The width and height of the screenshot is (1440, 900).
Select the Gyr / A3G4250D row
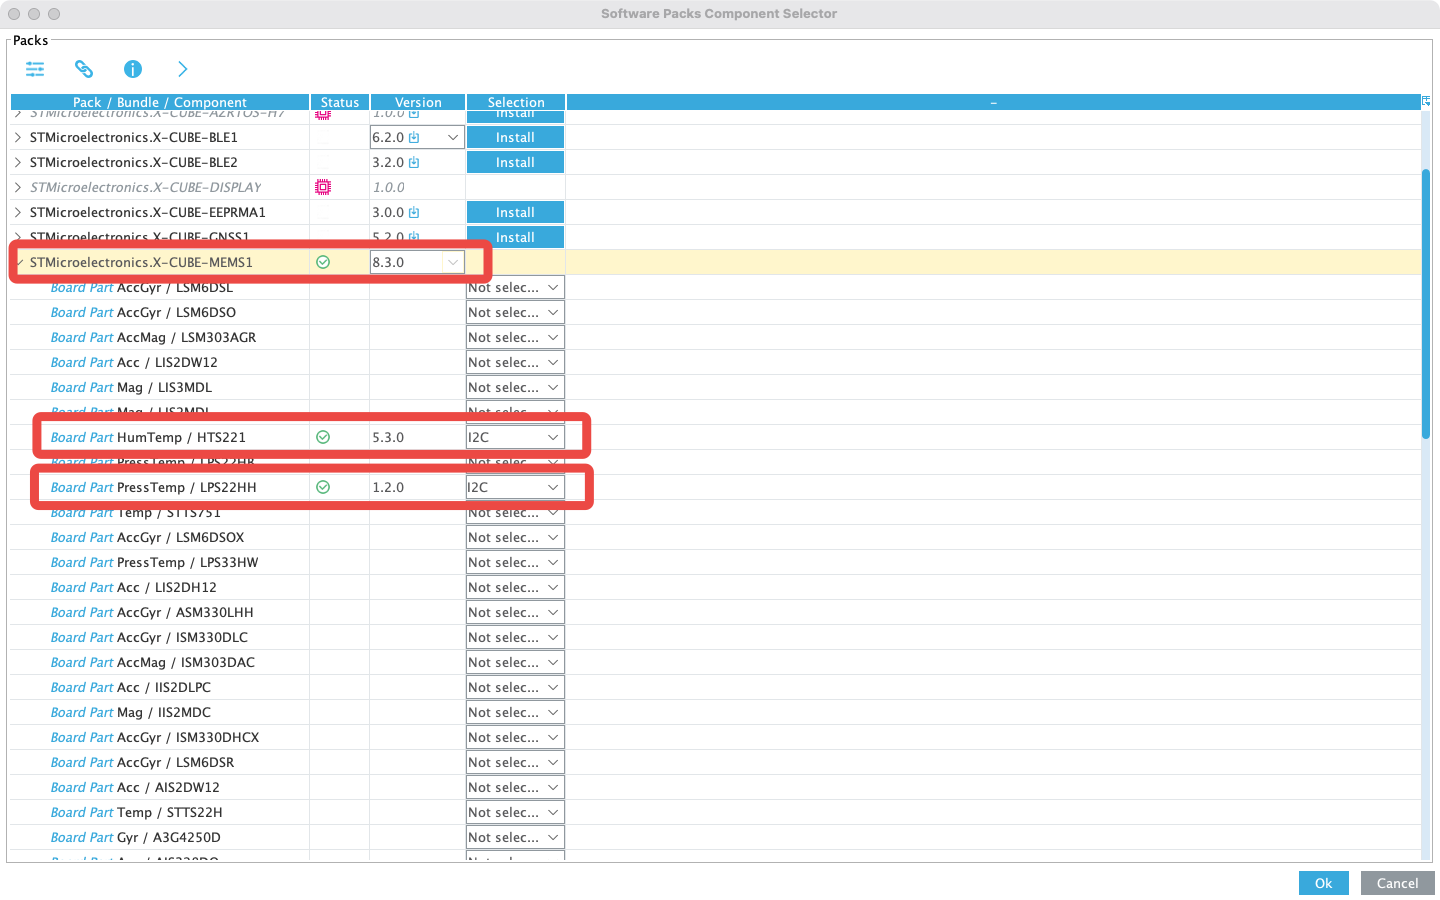(x=716, y=837)
